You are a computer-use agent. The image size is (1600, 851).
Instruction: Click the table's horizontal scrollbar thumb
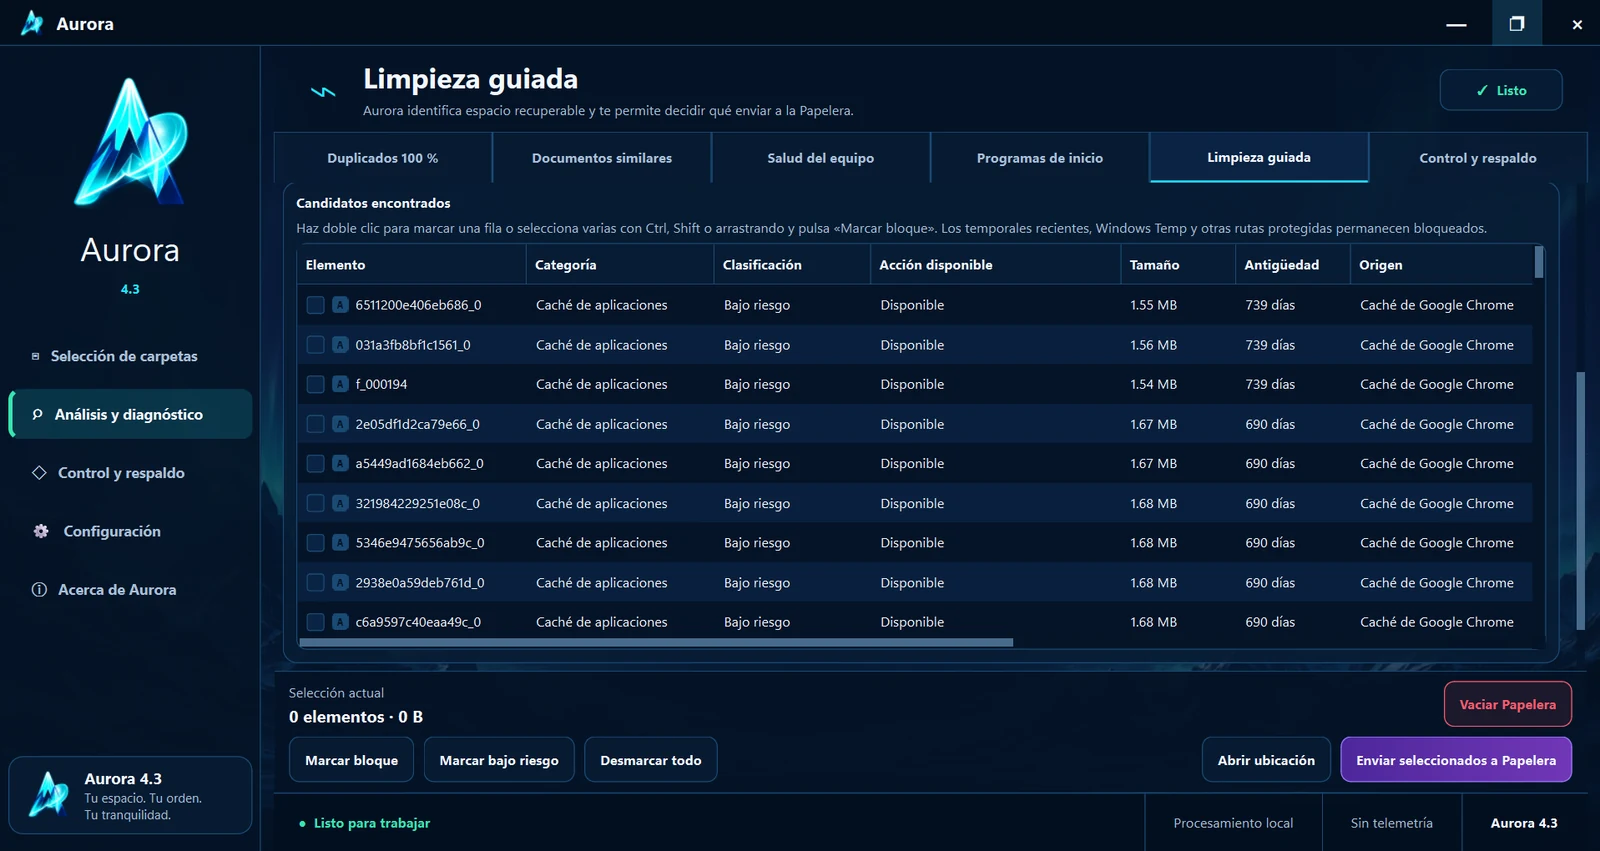pos(656,643)
